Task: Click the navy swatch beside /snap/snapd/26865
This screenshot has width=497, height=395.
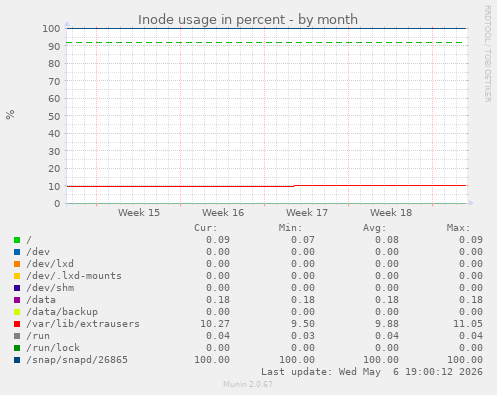Action: [x=17, y=360]
